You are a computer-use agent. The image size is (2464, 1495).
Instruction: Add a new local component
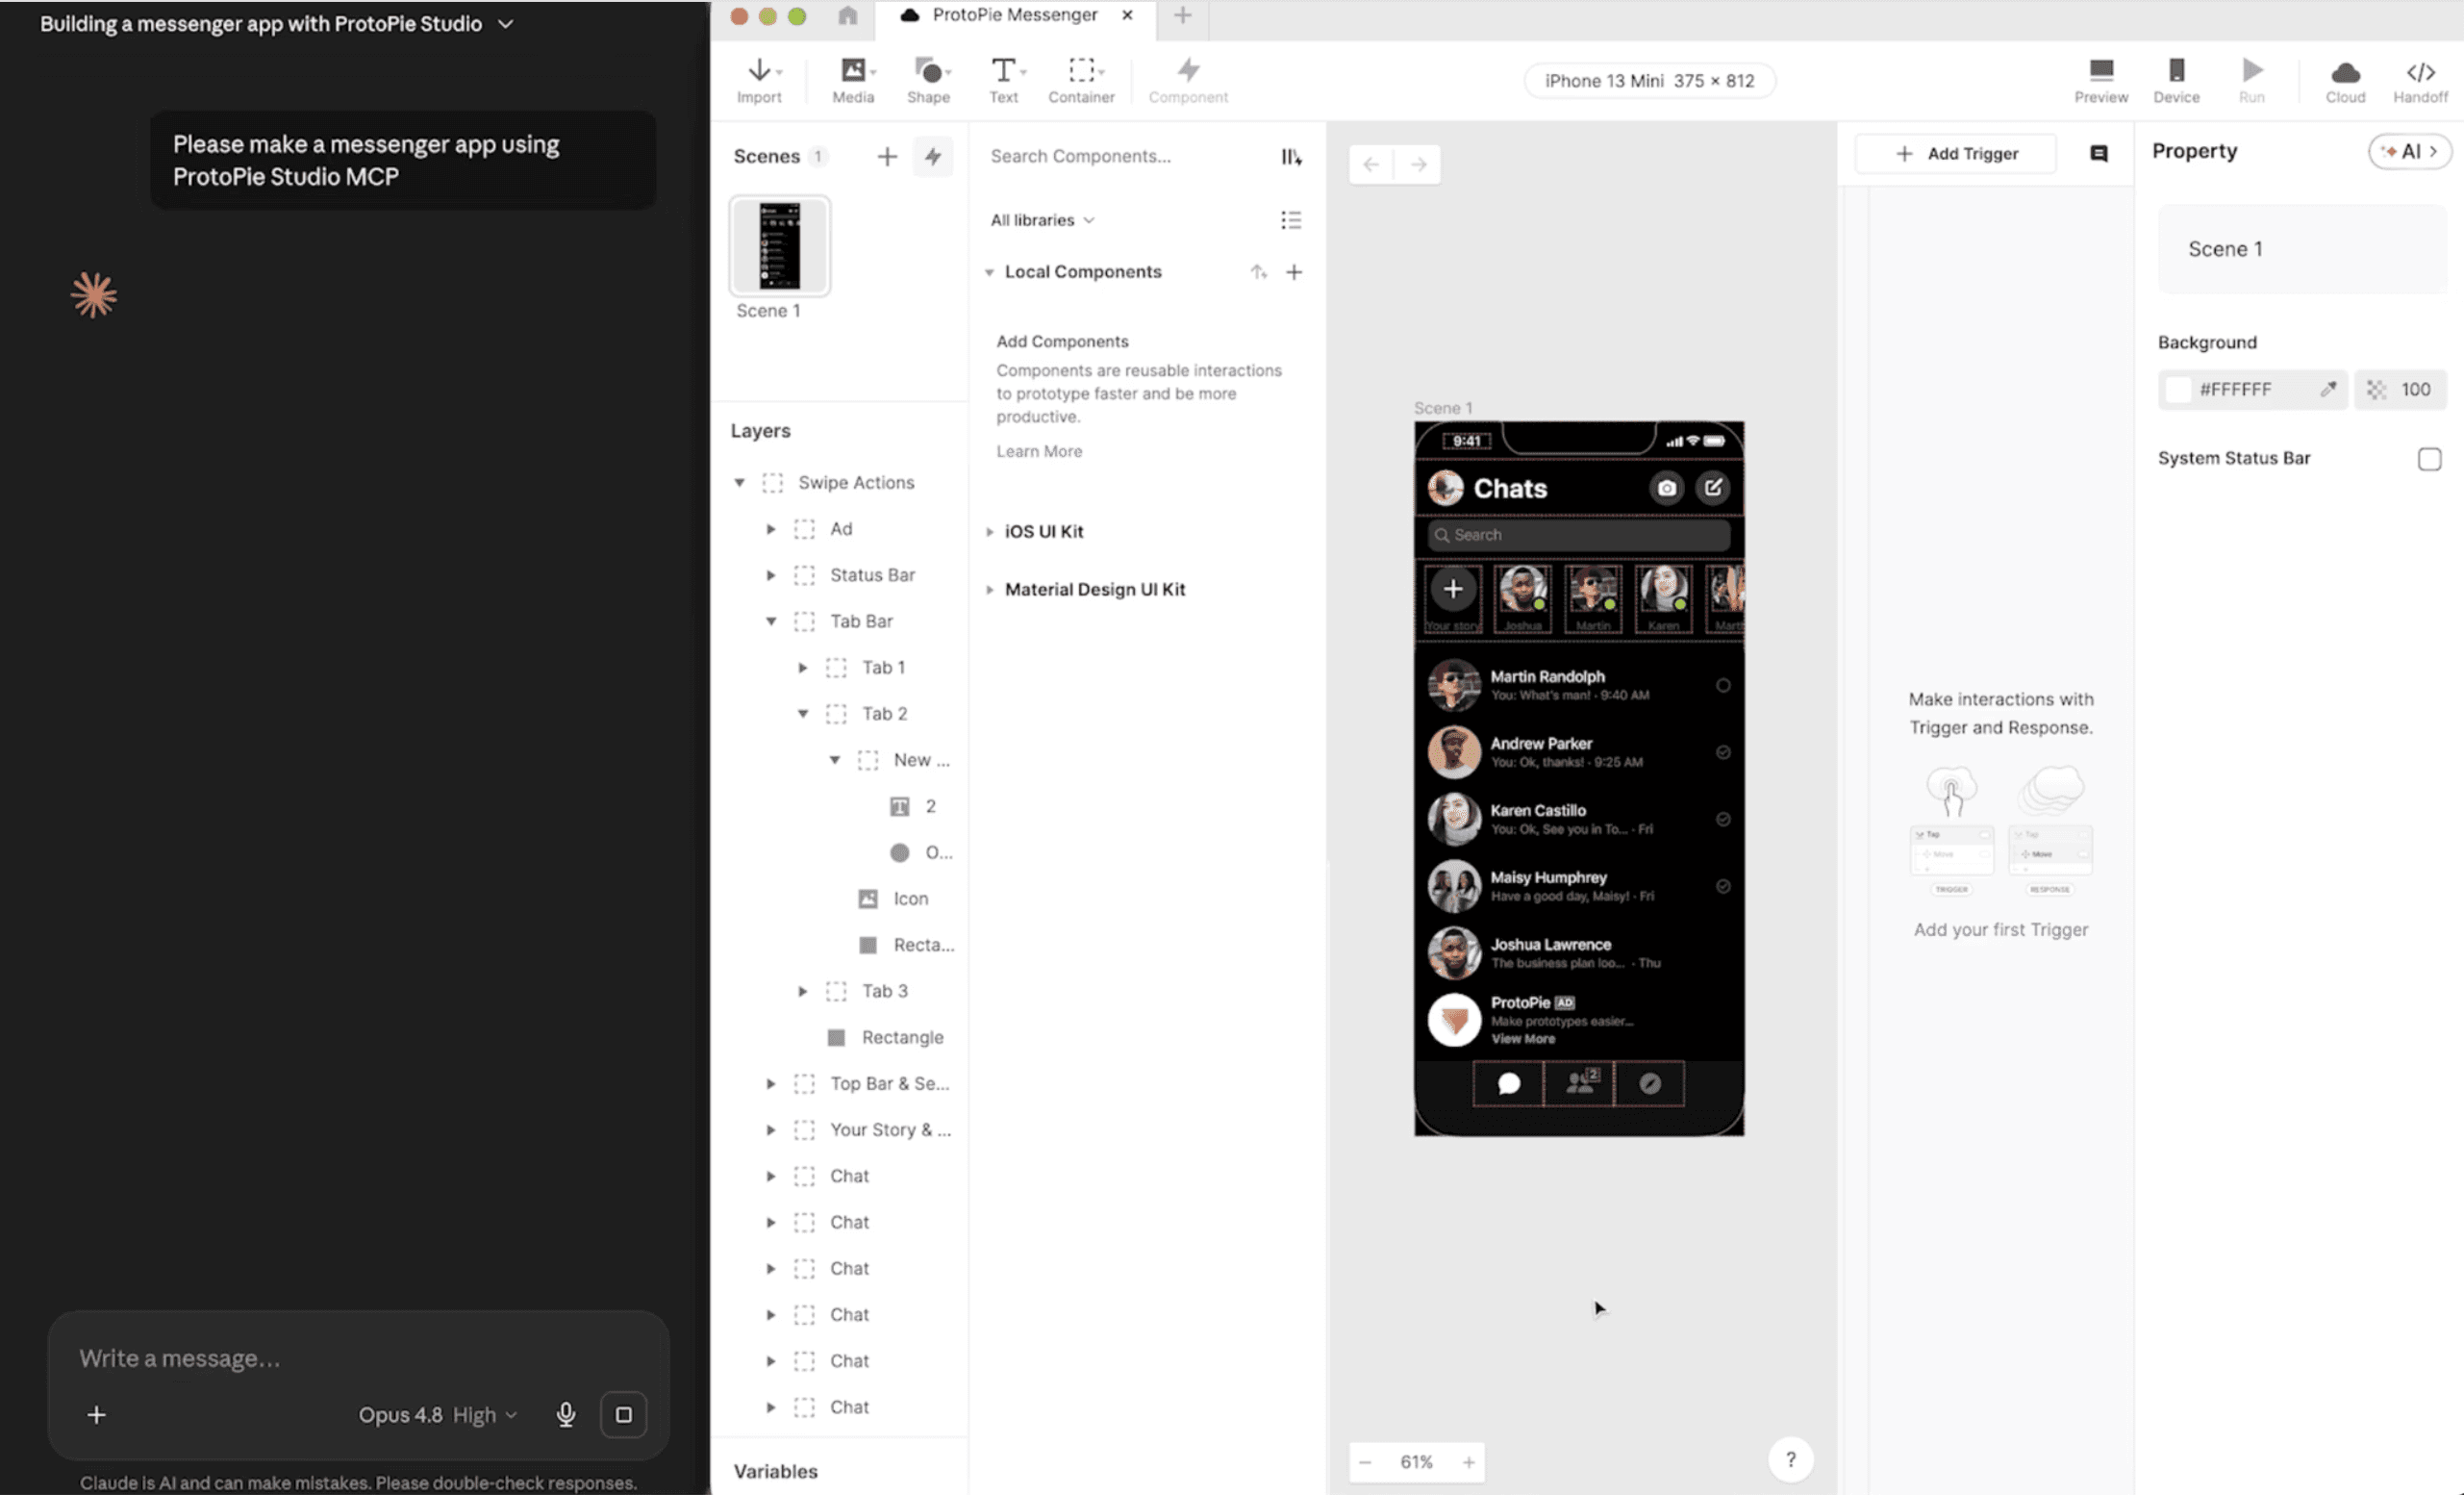(x=1294, y=272)
